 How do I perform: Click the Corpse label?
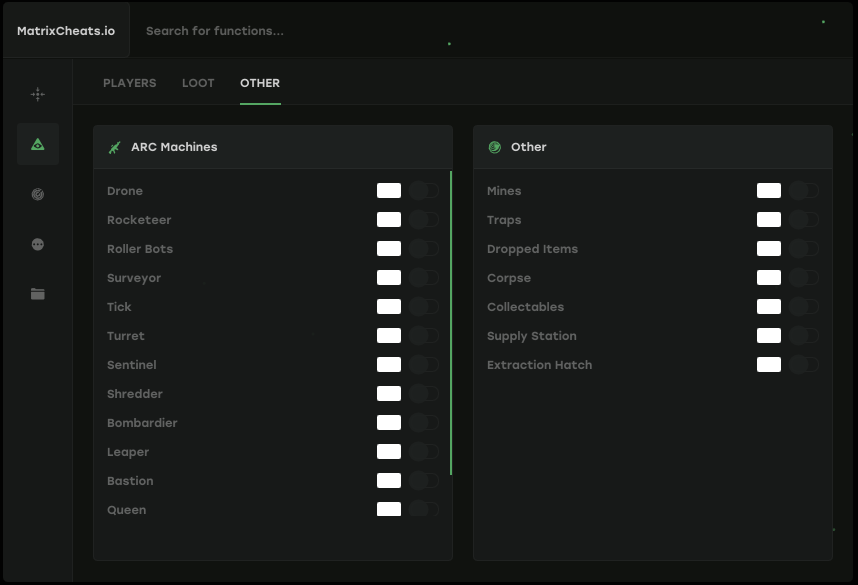[509, 278]
